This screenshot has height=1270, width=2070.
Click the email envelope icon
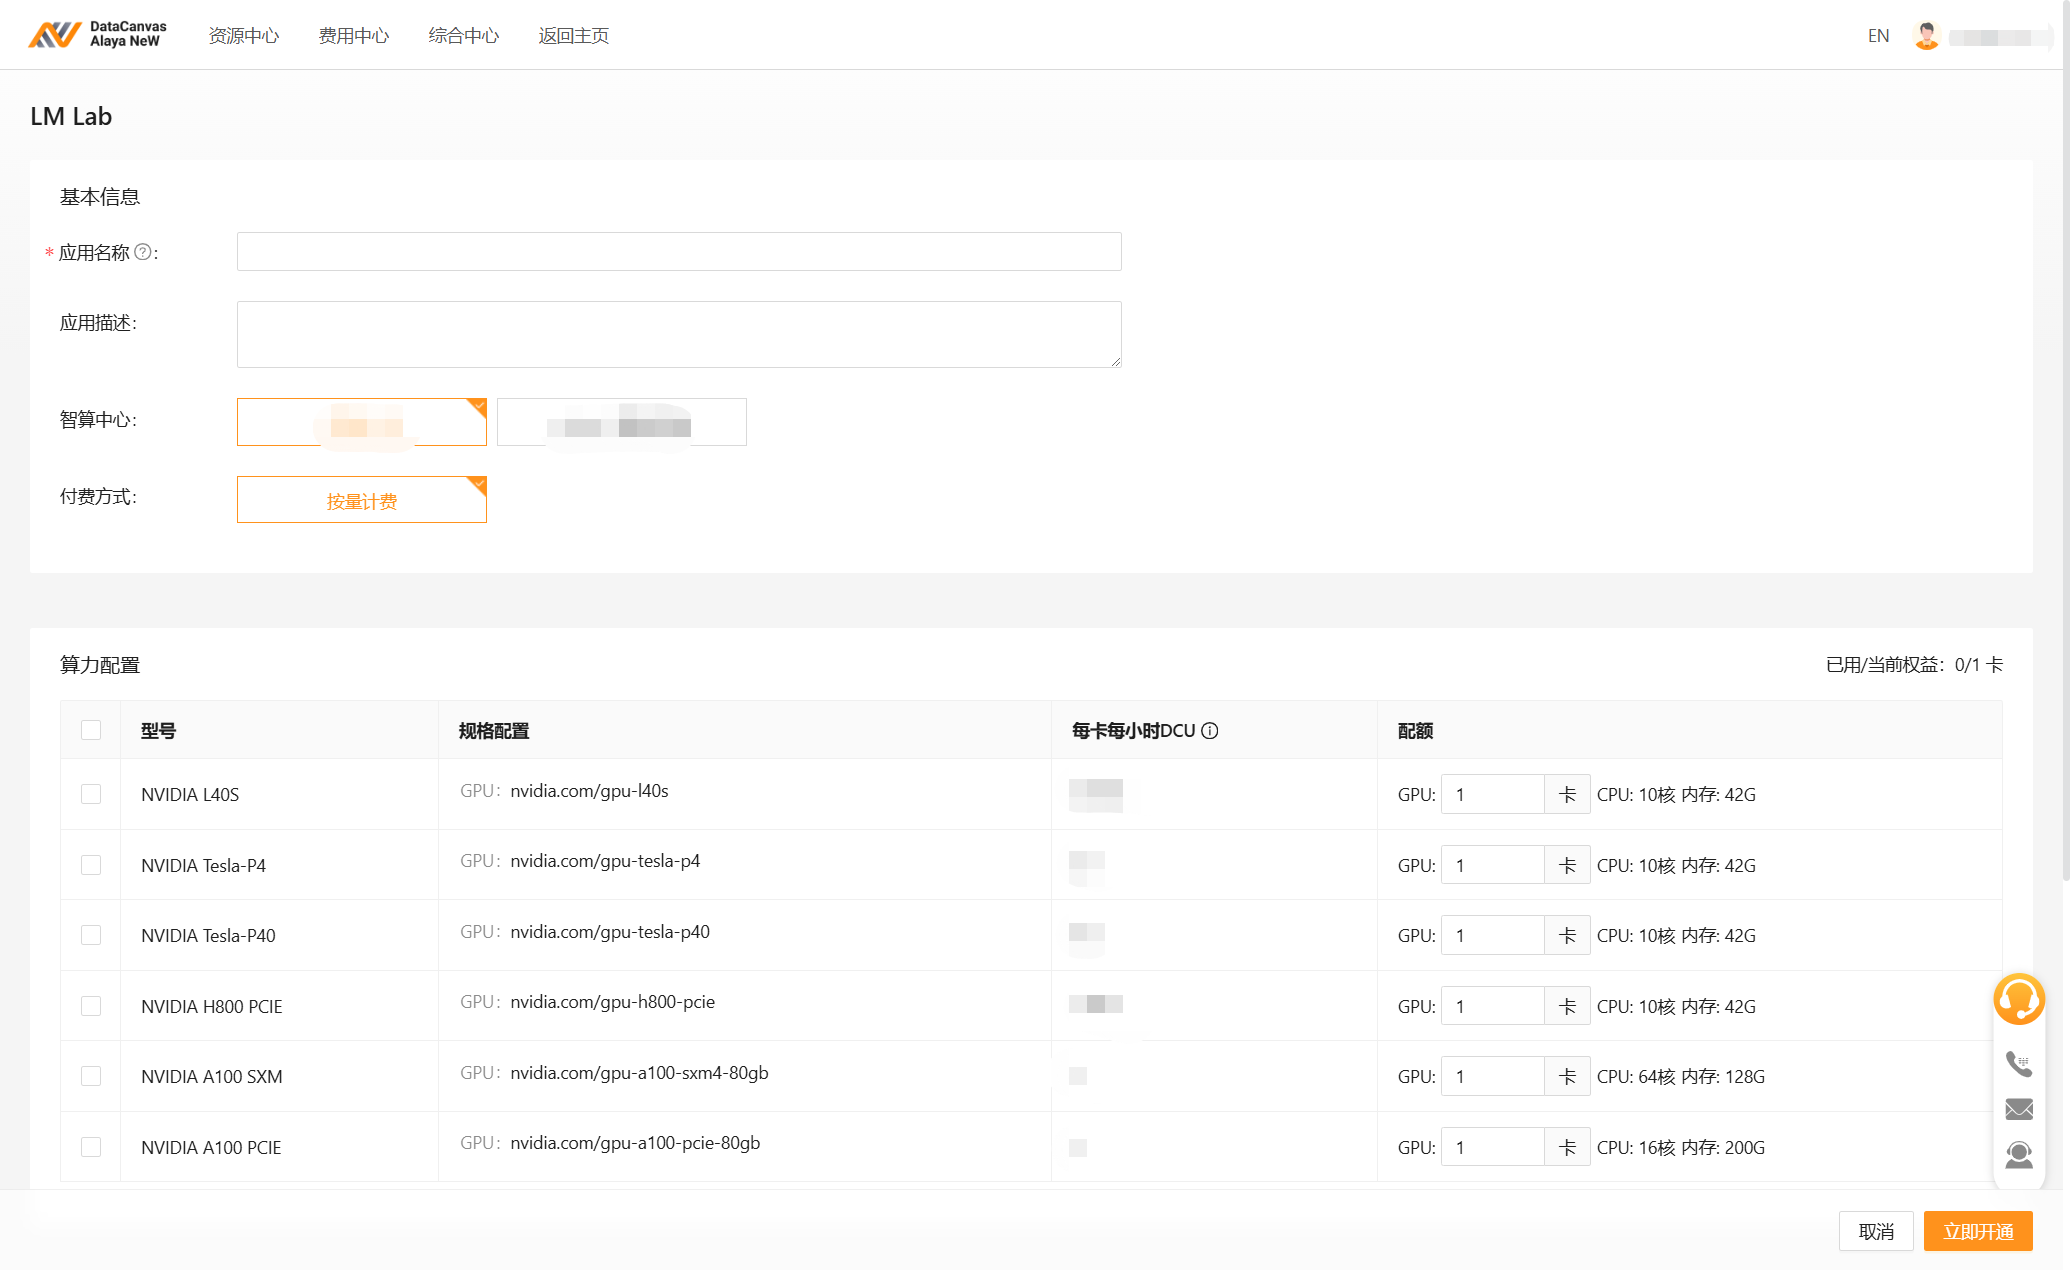point(2018,1109)
